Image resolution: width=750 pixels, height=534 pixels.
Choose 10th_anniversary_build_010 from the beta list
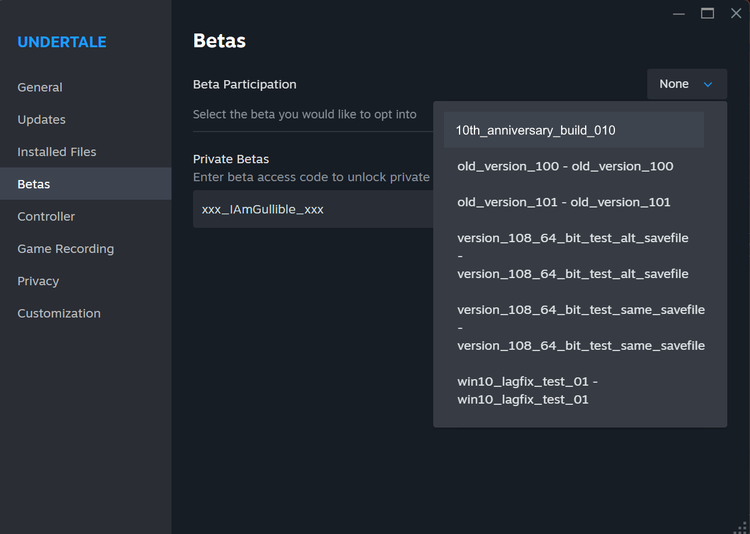pos(574,130)
